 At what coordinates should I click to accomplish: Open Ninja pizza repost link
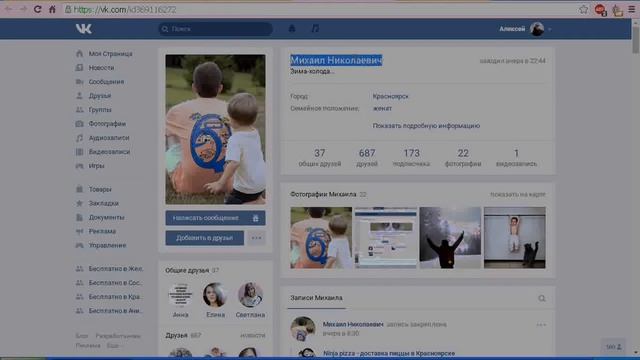(x=389, y=353)
